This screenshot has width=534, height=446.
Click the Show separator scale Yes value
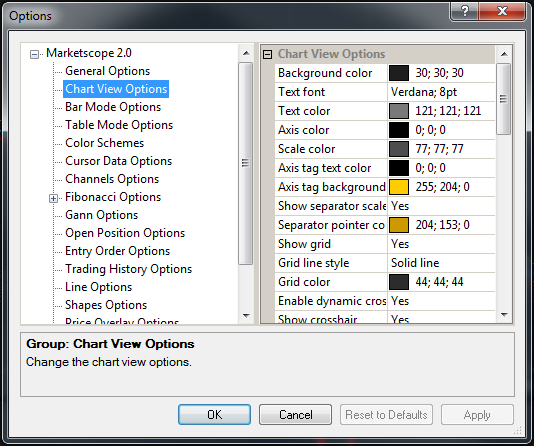point(441,206)
